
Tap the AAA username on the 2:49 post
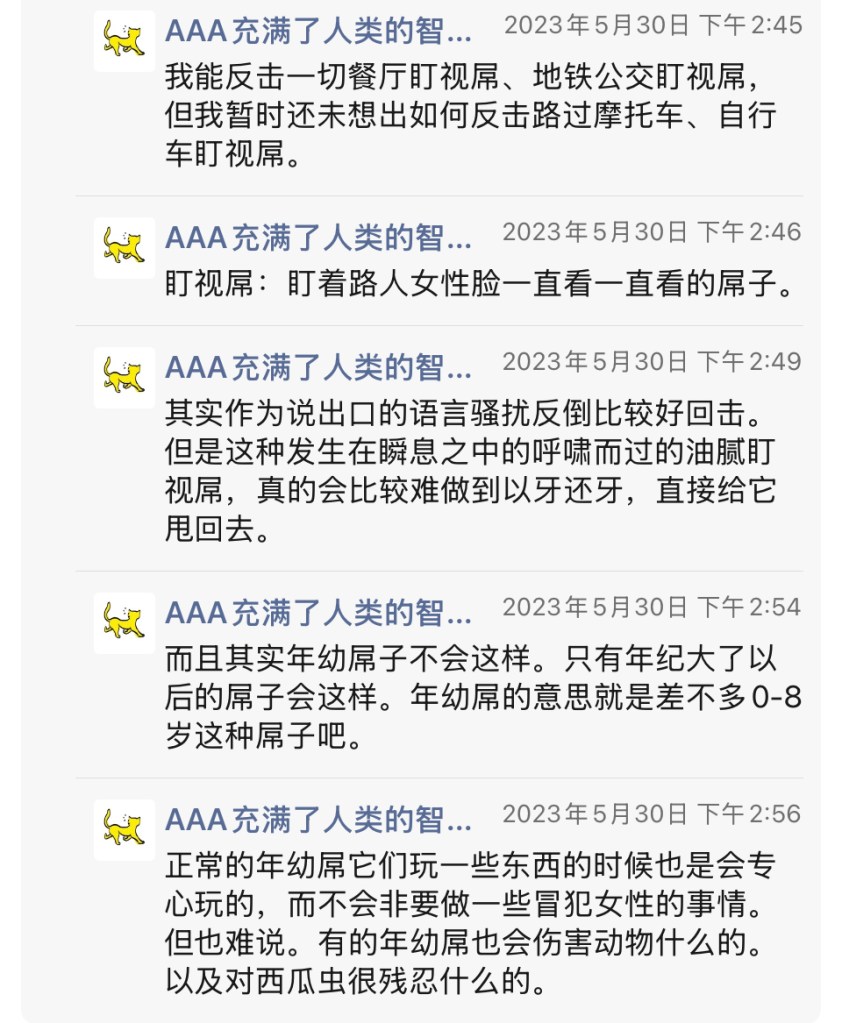click(x=318, y=368)
